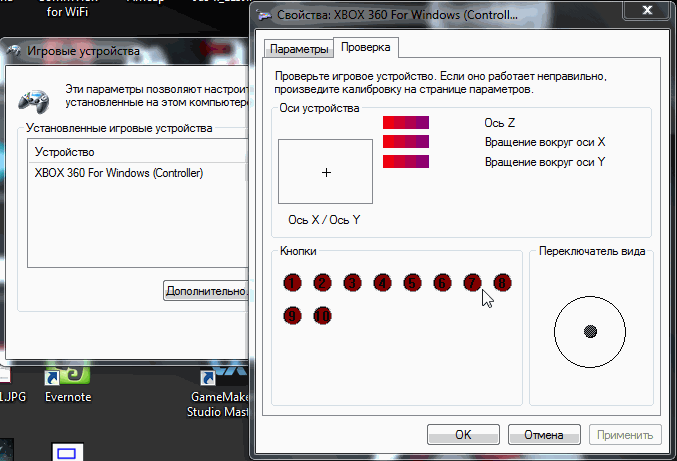This screenshot has height=461, width=677.
Task: Click button indicator 6
Action: point(442,283)
